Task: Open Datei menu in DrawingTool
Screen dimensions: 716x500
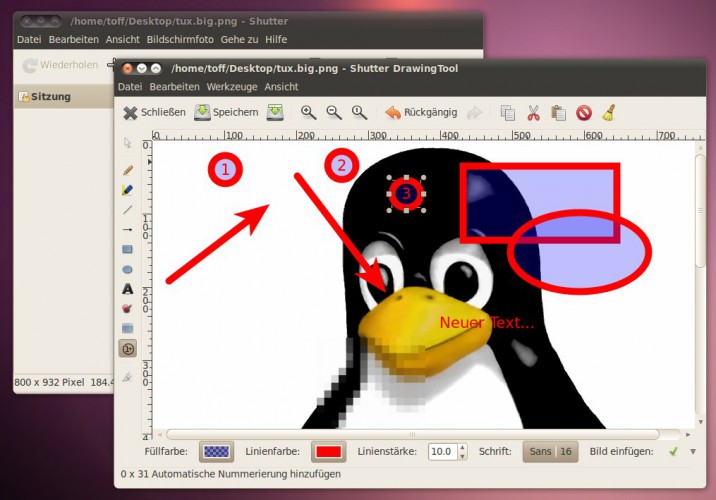Action: pyautogui.click(x=130, y=87)
